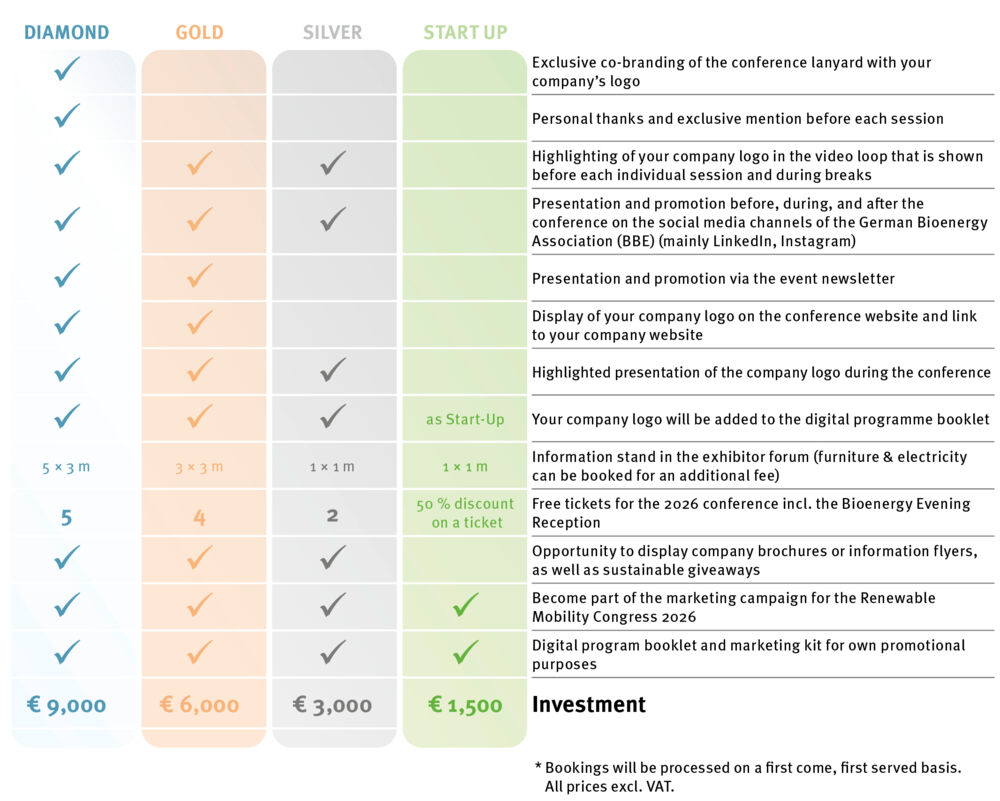Select the € 1,500 Start Up price
The width and height of the screenshot is (1000, 801).
point(465,705)
